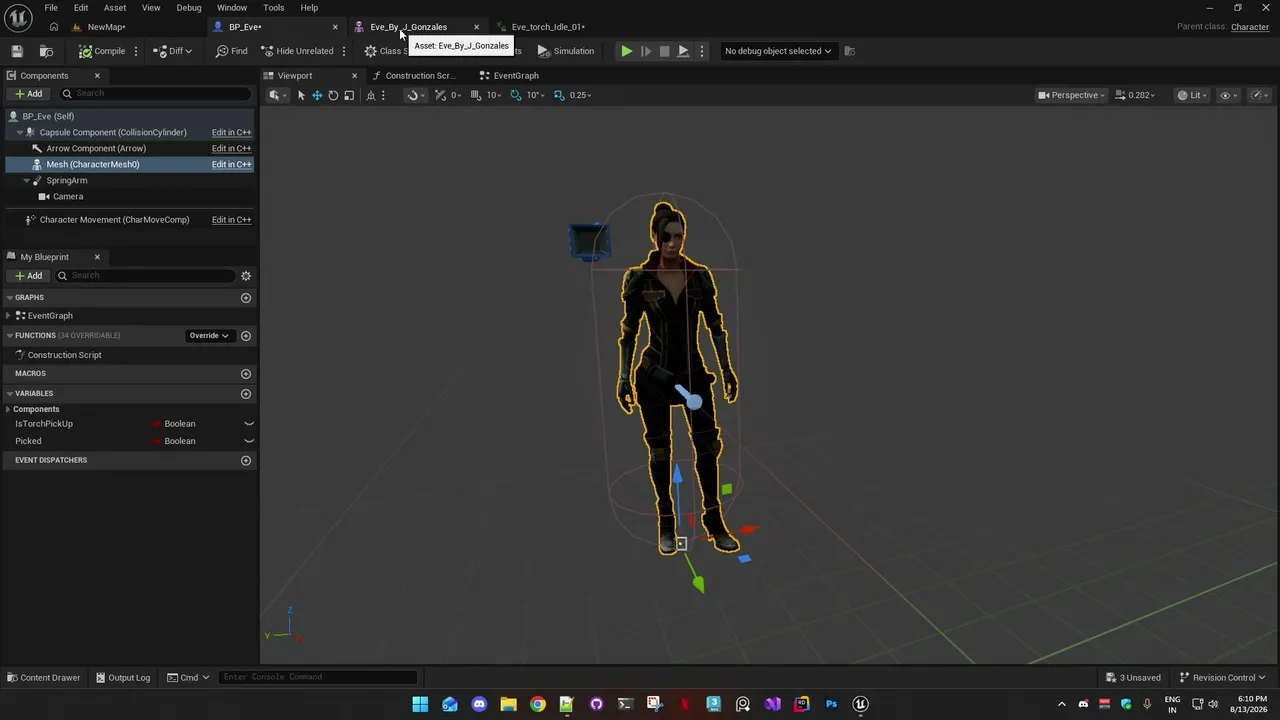1280x720 pixels.
Task: Click Edit in C++ for Capsule Component
Action: (231, 132)
